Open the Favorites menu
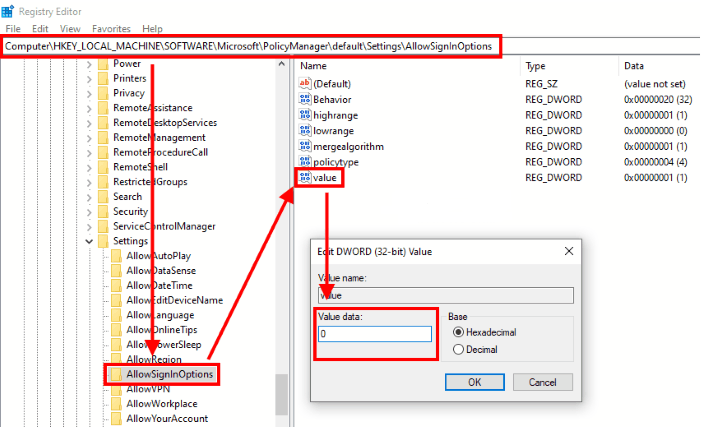Image resolution: width=721 pixels, height=427 pixels. point(111,29)
